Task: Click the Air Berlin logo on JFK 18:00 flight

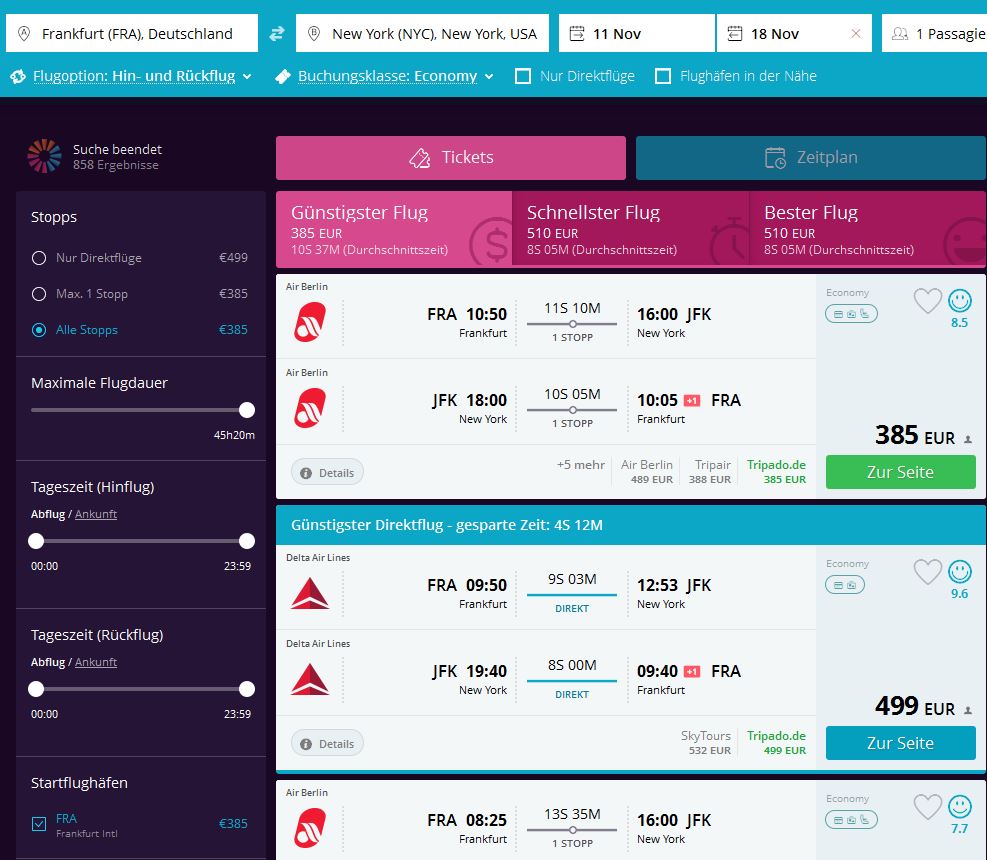Action: tap(310, 408)
